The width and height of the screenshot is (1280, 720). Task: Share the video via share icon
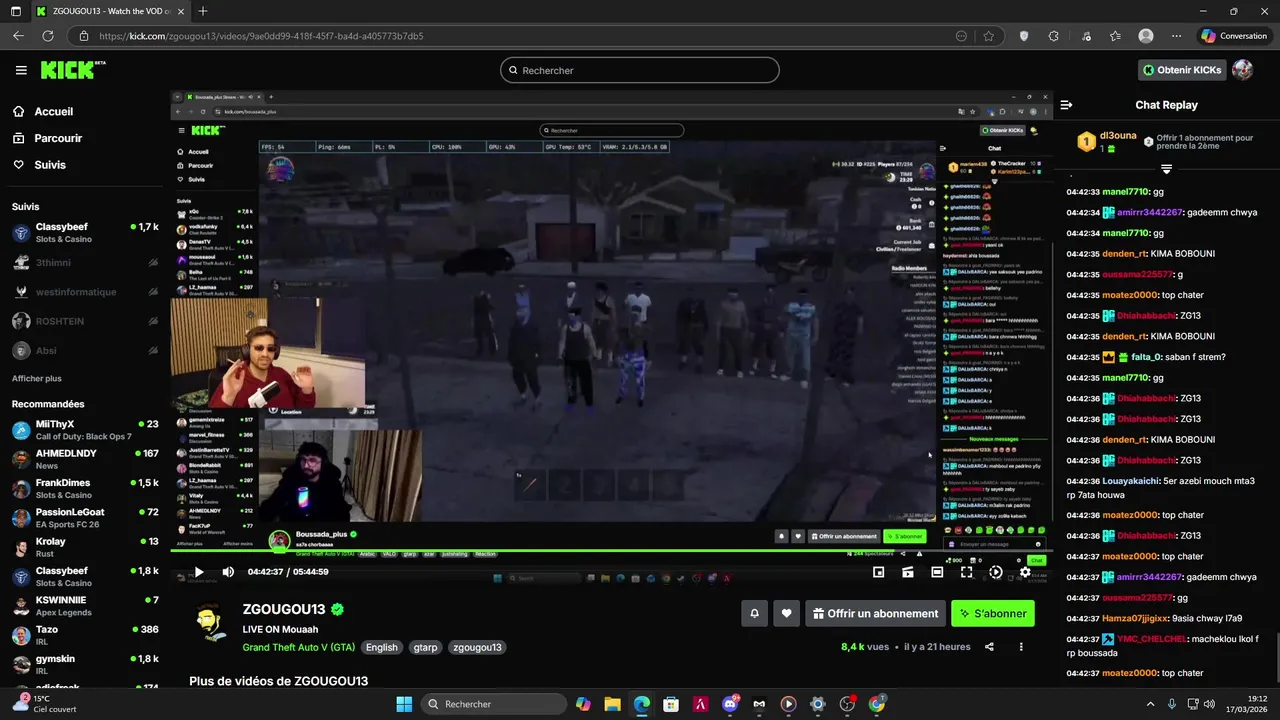[x=989, y=647]
